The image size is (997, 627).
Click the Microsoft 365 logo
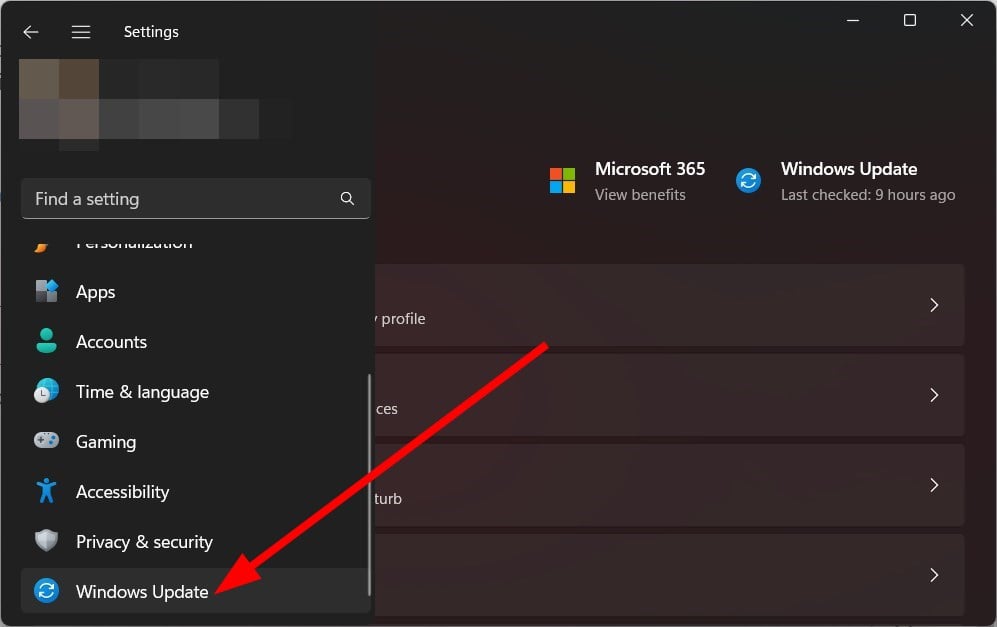(561, 180)
